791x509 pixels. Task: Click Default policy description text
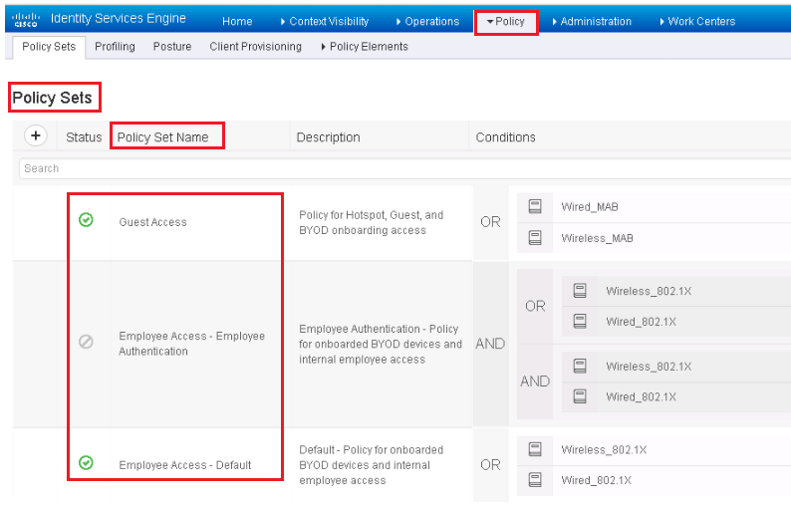pos(371,465)
